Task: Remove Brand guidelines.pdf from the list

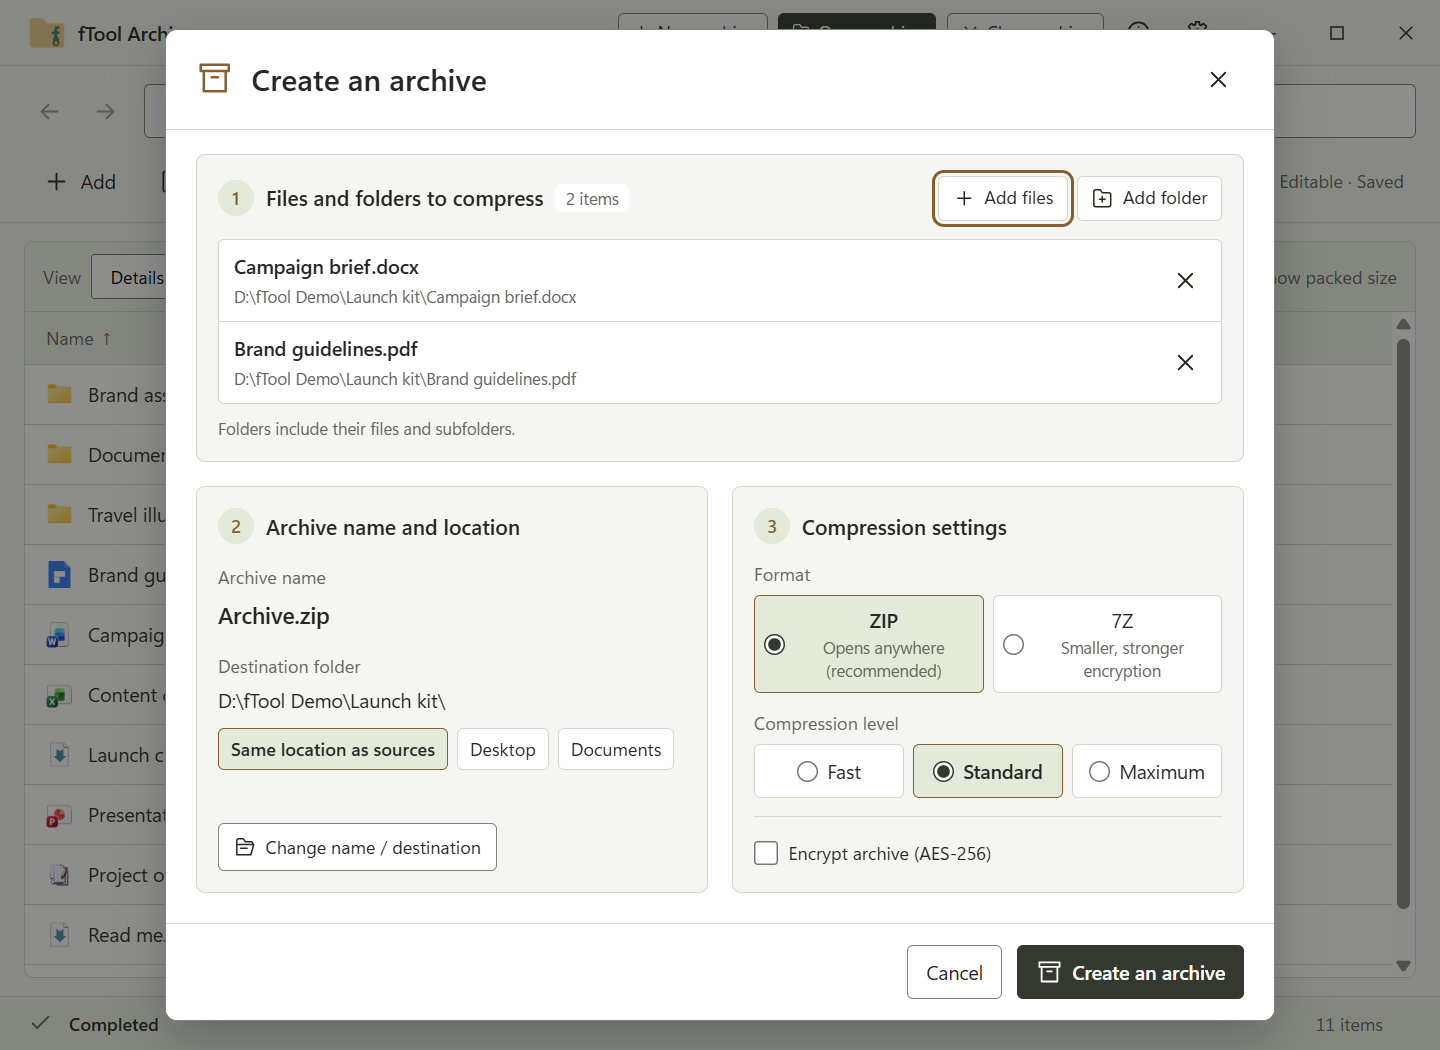Action: pos(1185,363)
